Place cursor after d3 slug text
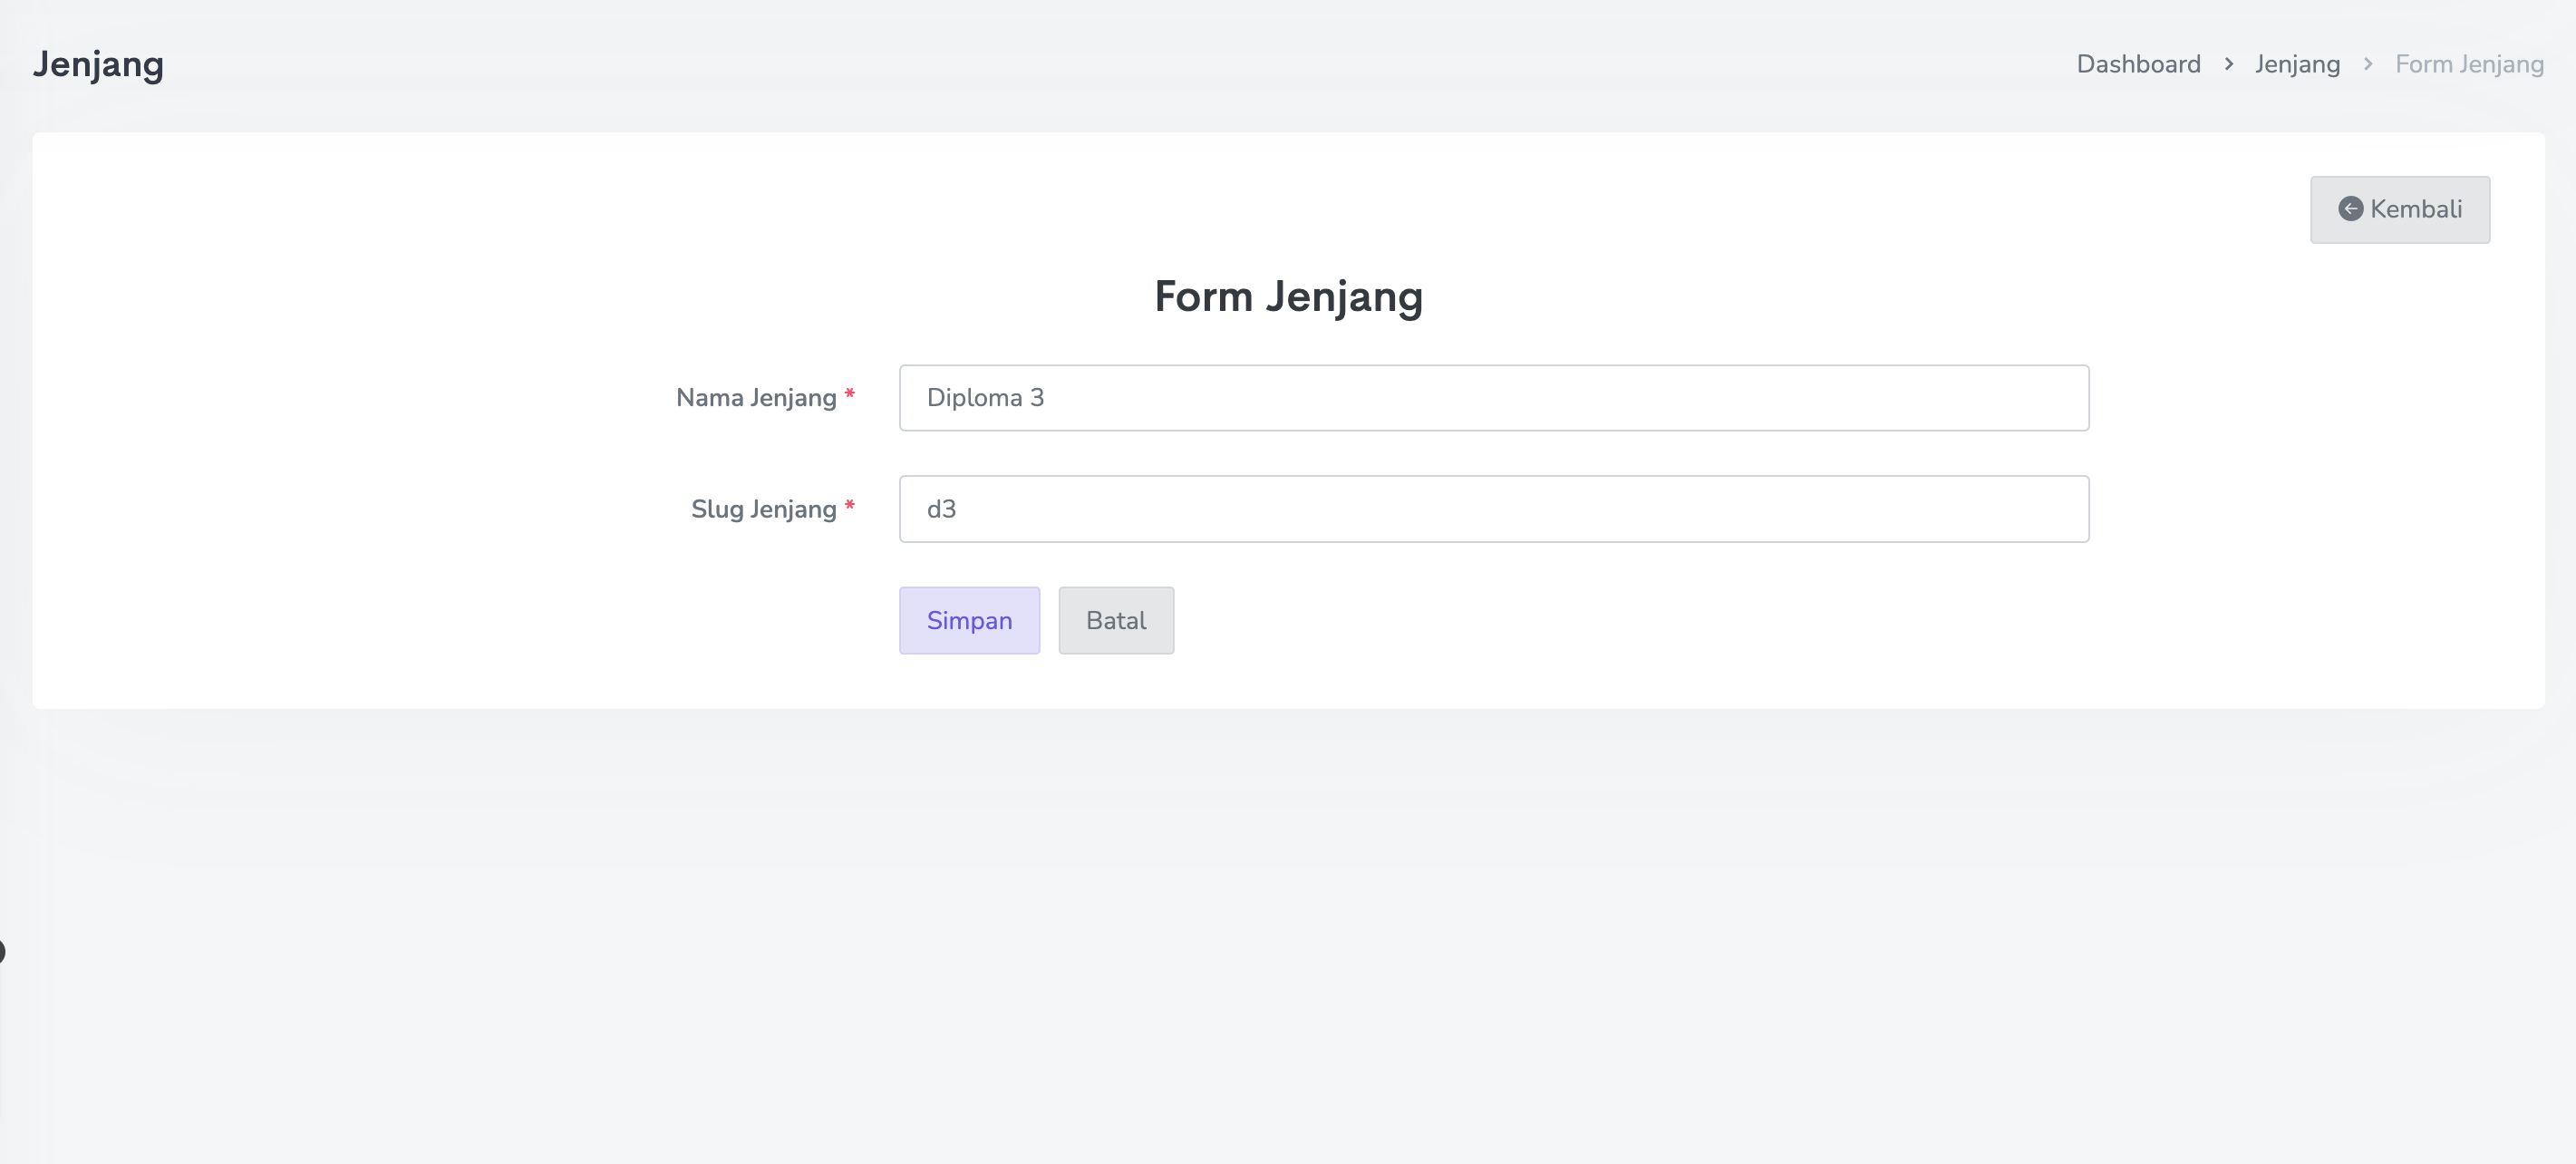 click(x=959, y=509)
